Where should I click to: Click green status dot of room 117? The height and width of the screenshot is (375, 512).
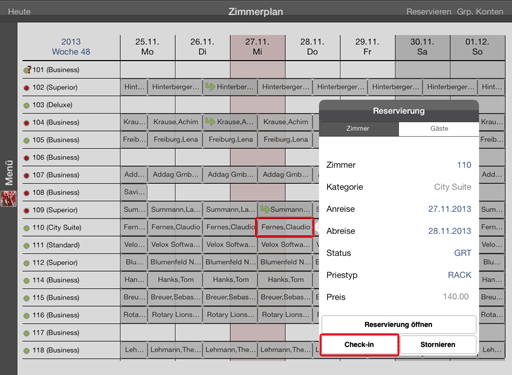(x=26, y=333)
